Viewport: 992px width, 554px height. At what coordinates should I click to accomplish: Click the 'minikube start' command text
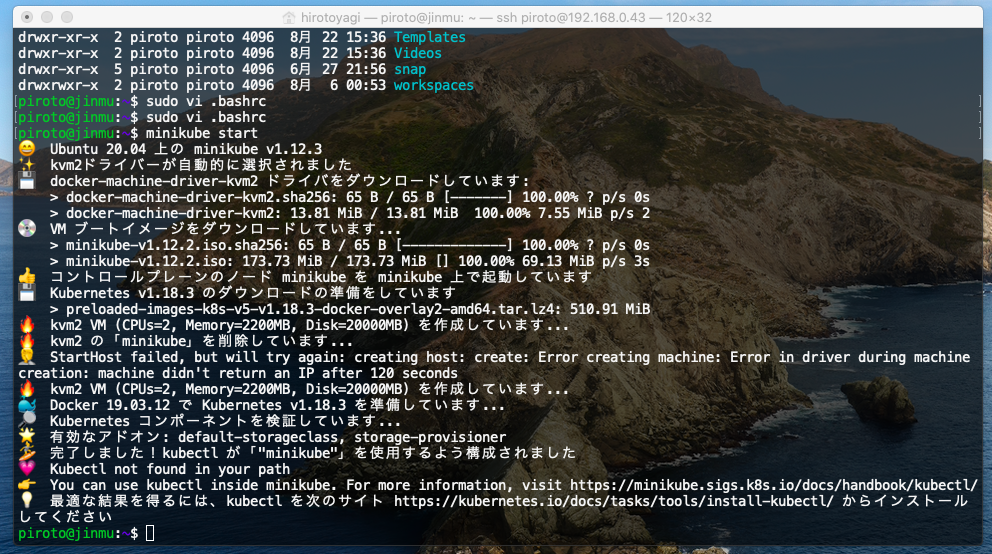click(201, 133)
